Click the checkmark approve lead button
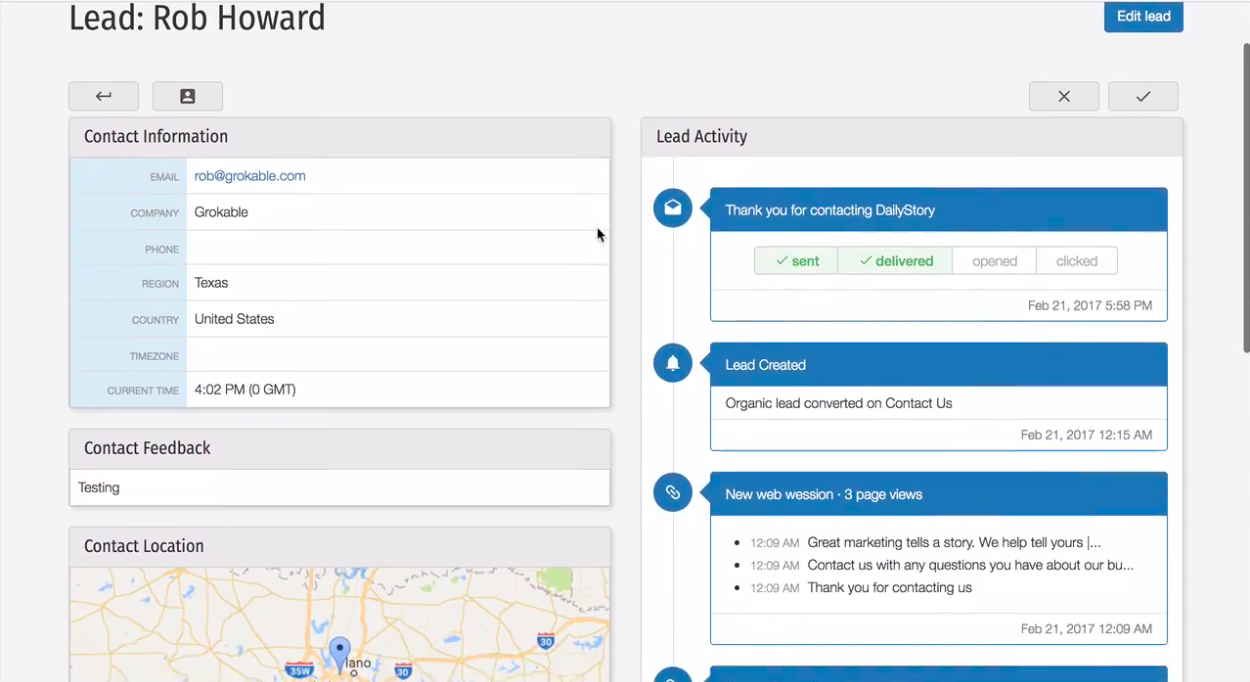Viewport: 1250px width, 682px height. [x=1143, y=96]
